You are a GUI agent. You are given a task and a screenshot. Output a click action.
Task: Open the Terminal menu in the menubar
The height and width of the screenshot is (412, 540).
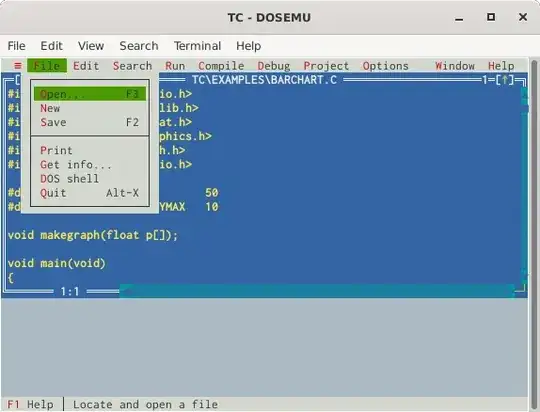(x=197, y=46)
